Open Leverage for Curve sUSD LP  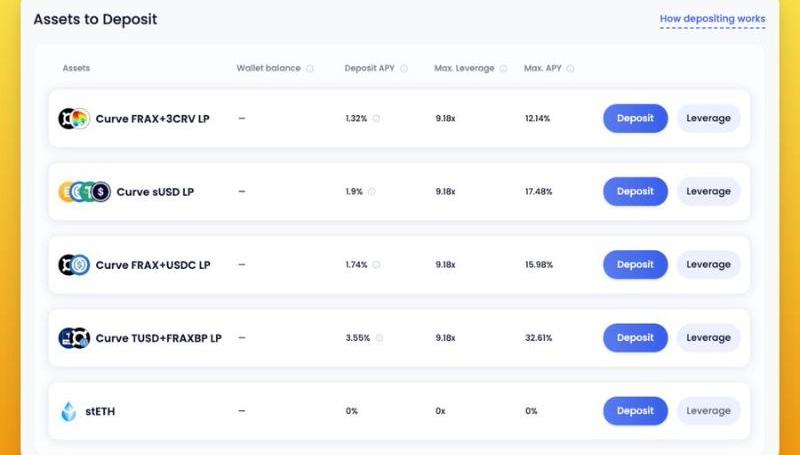[x=708, y=191]
